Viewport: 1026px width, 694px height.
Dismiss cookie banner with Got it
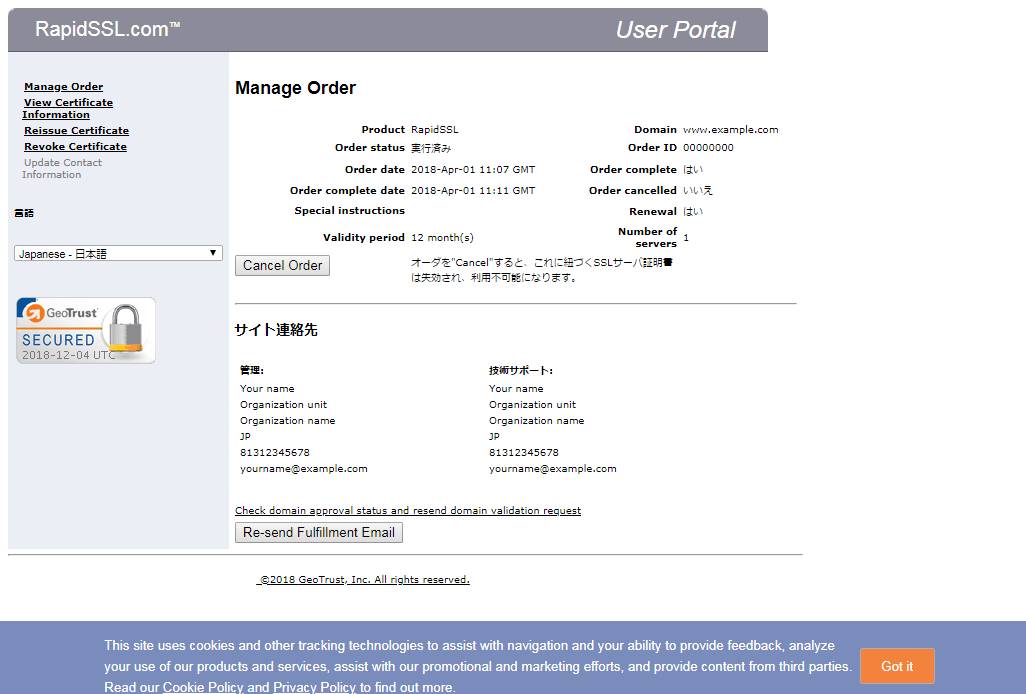(897, 666)
